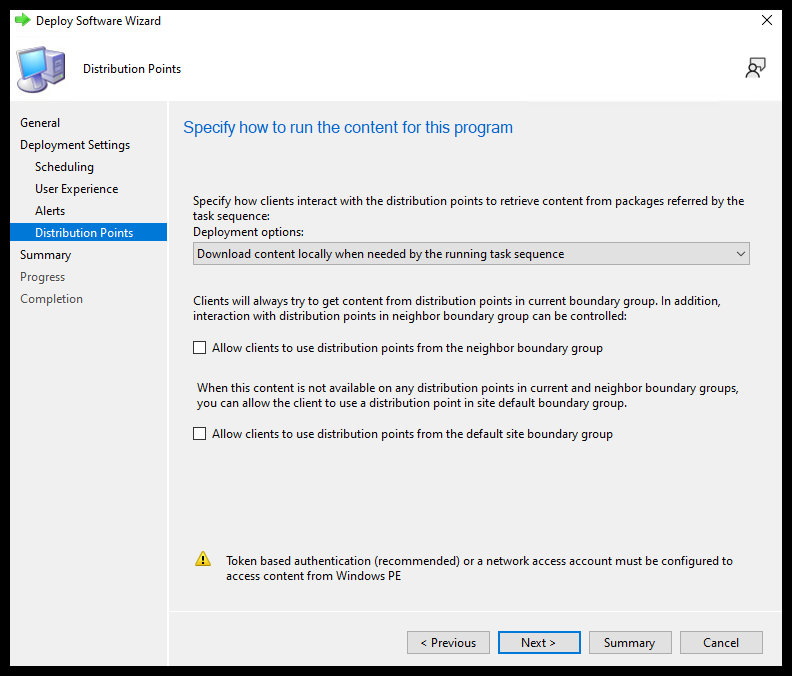
Task: Select the Distribution Points step
Action: coord(84,233)
